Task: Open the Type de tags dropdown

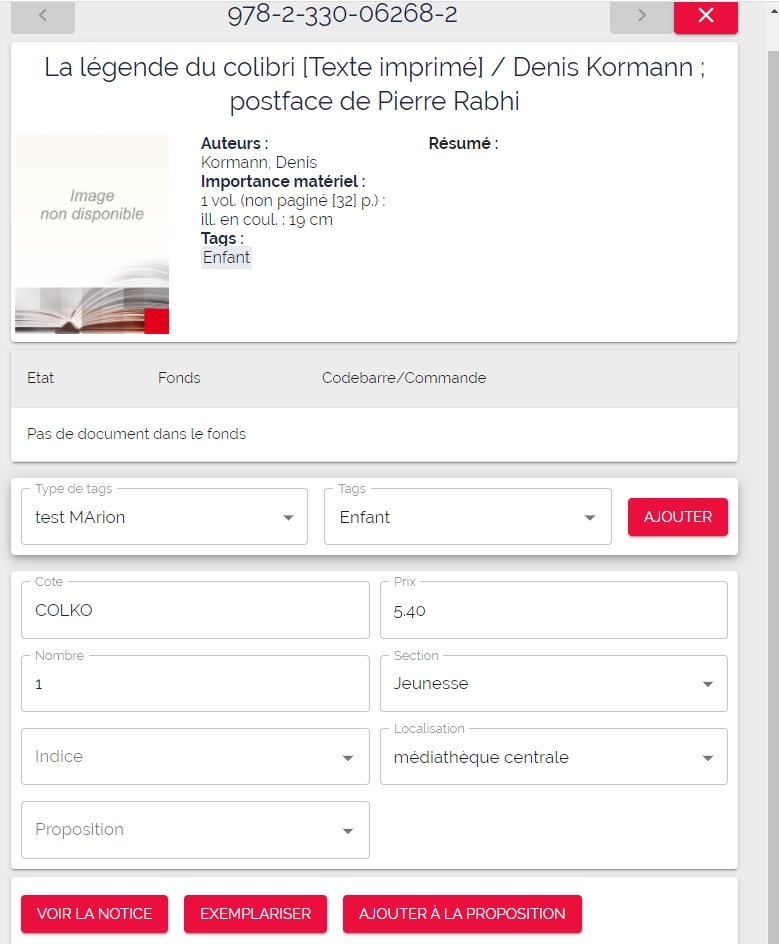Action: (164, 517)
